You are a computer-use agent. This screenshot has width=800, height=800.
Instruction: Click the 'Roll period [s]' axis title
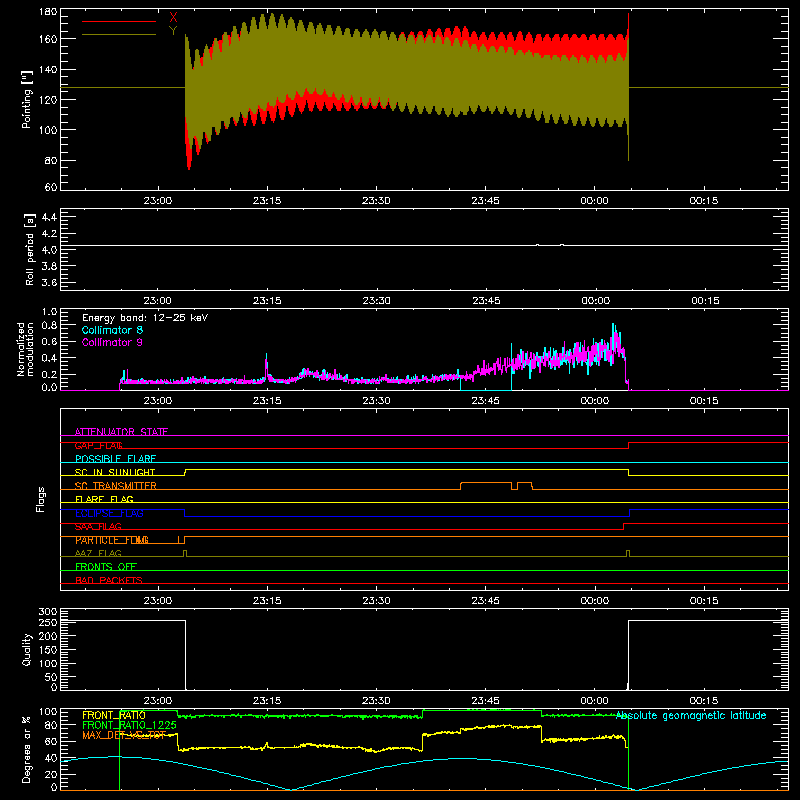pos(29,249)
